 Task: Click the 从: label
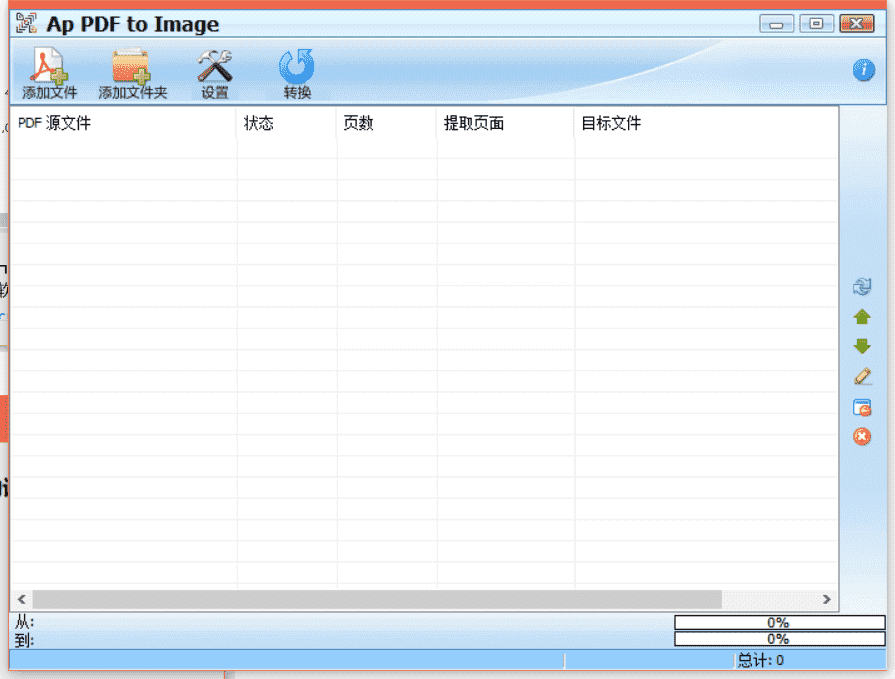click(x=25, y=622)
